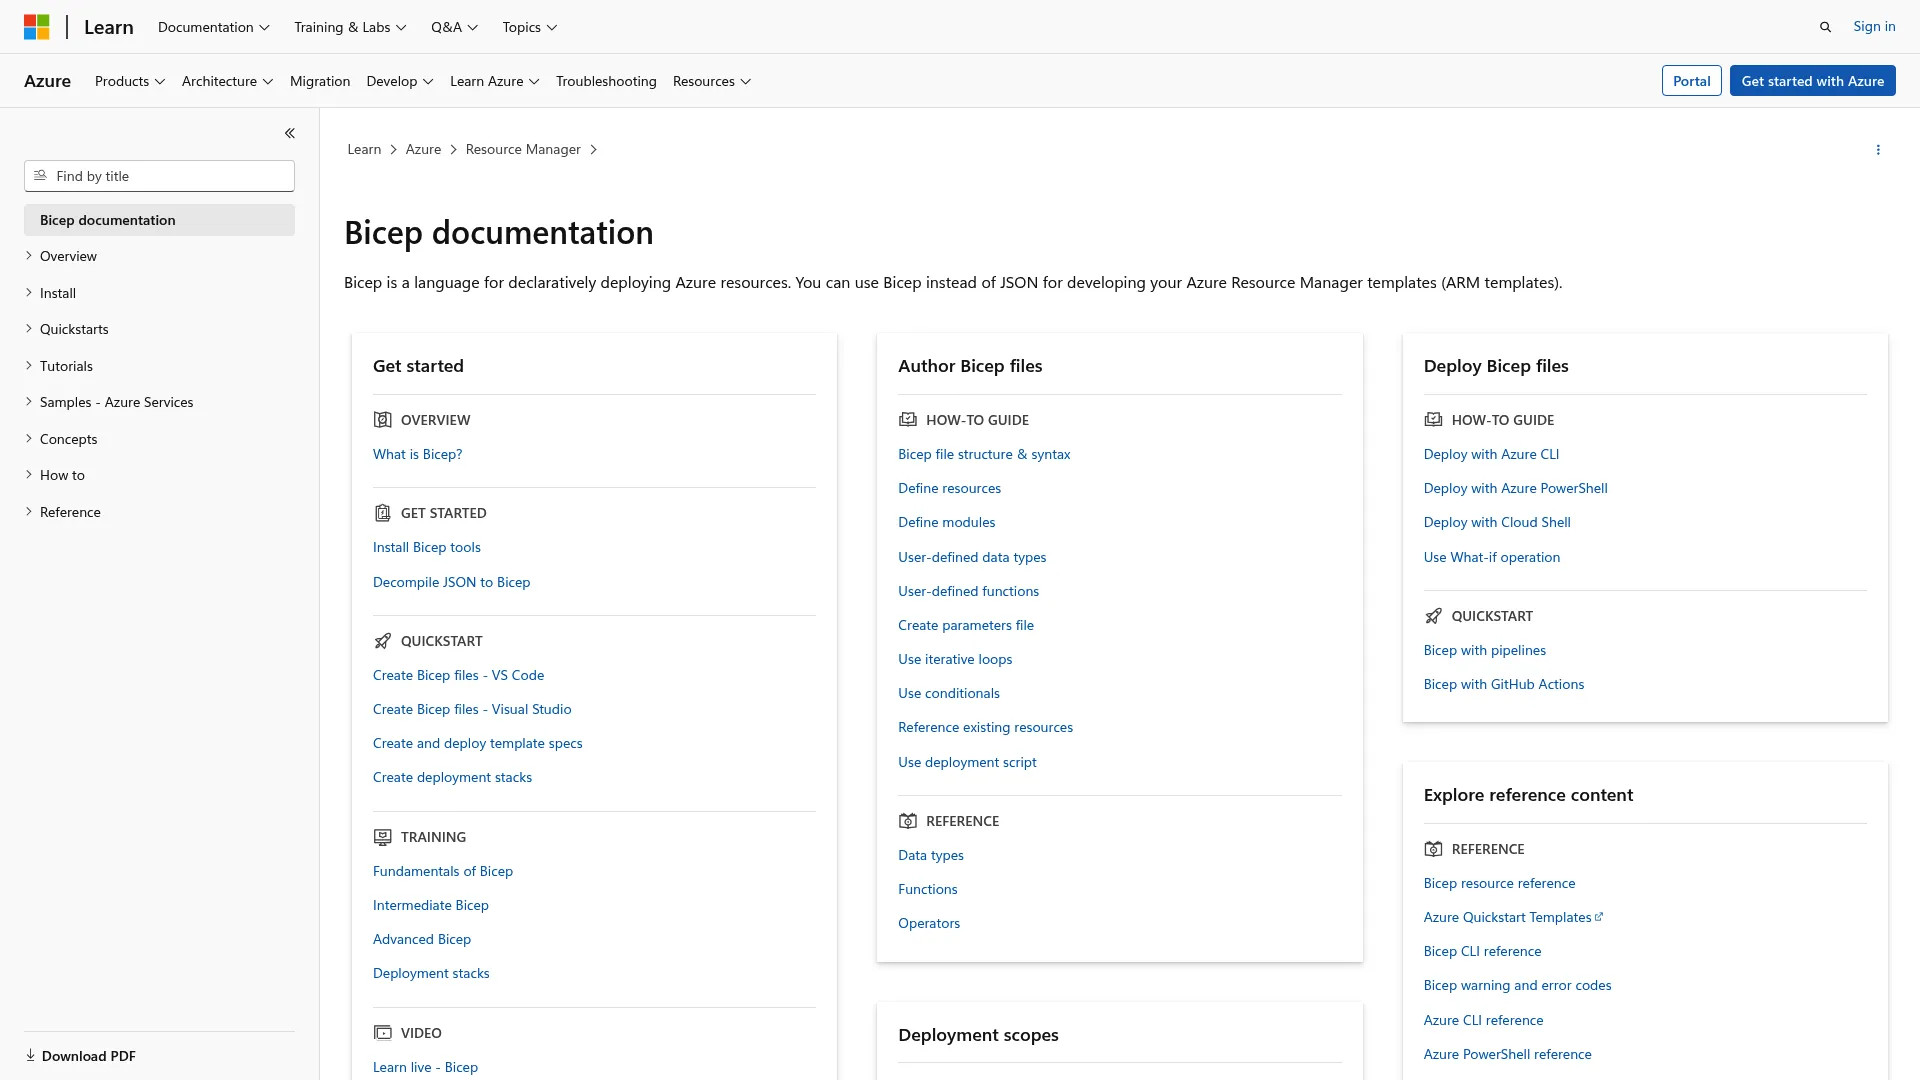Click the OVERVIEW section icon

382,420
